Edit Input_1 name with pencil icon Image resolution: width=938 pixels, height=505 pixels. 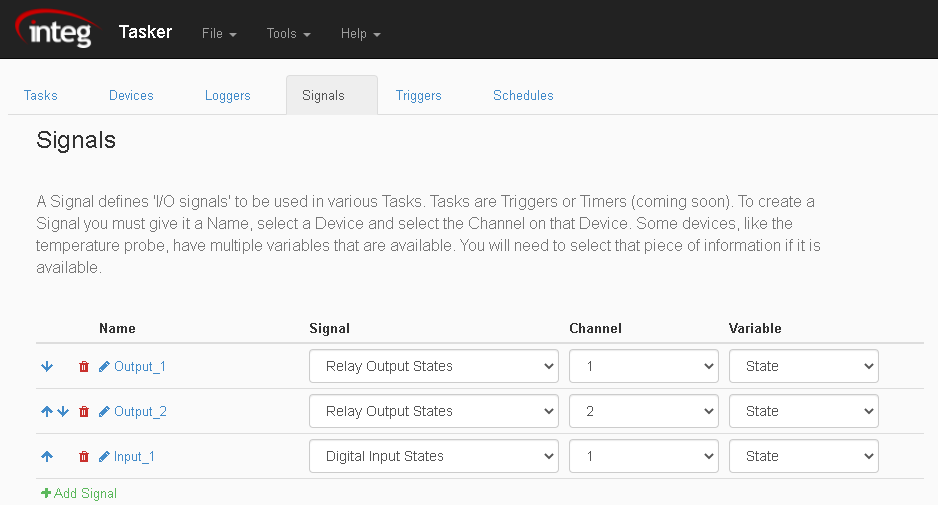click(x=104, y=456)
